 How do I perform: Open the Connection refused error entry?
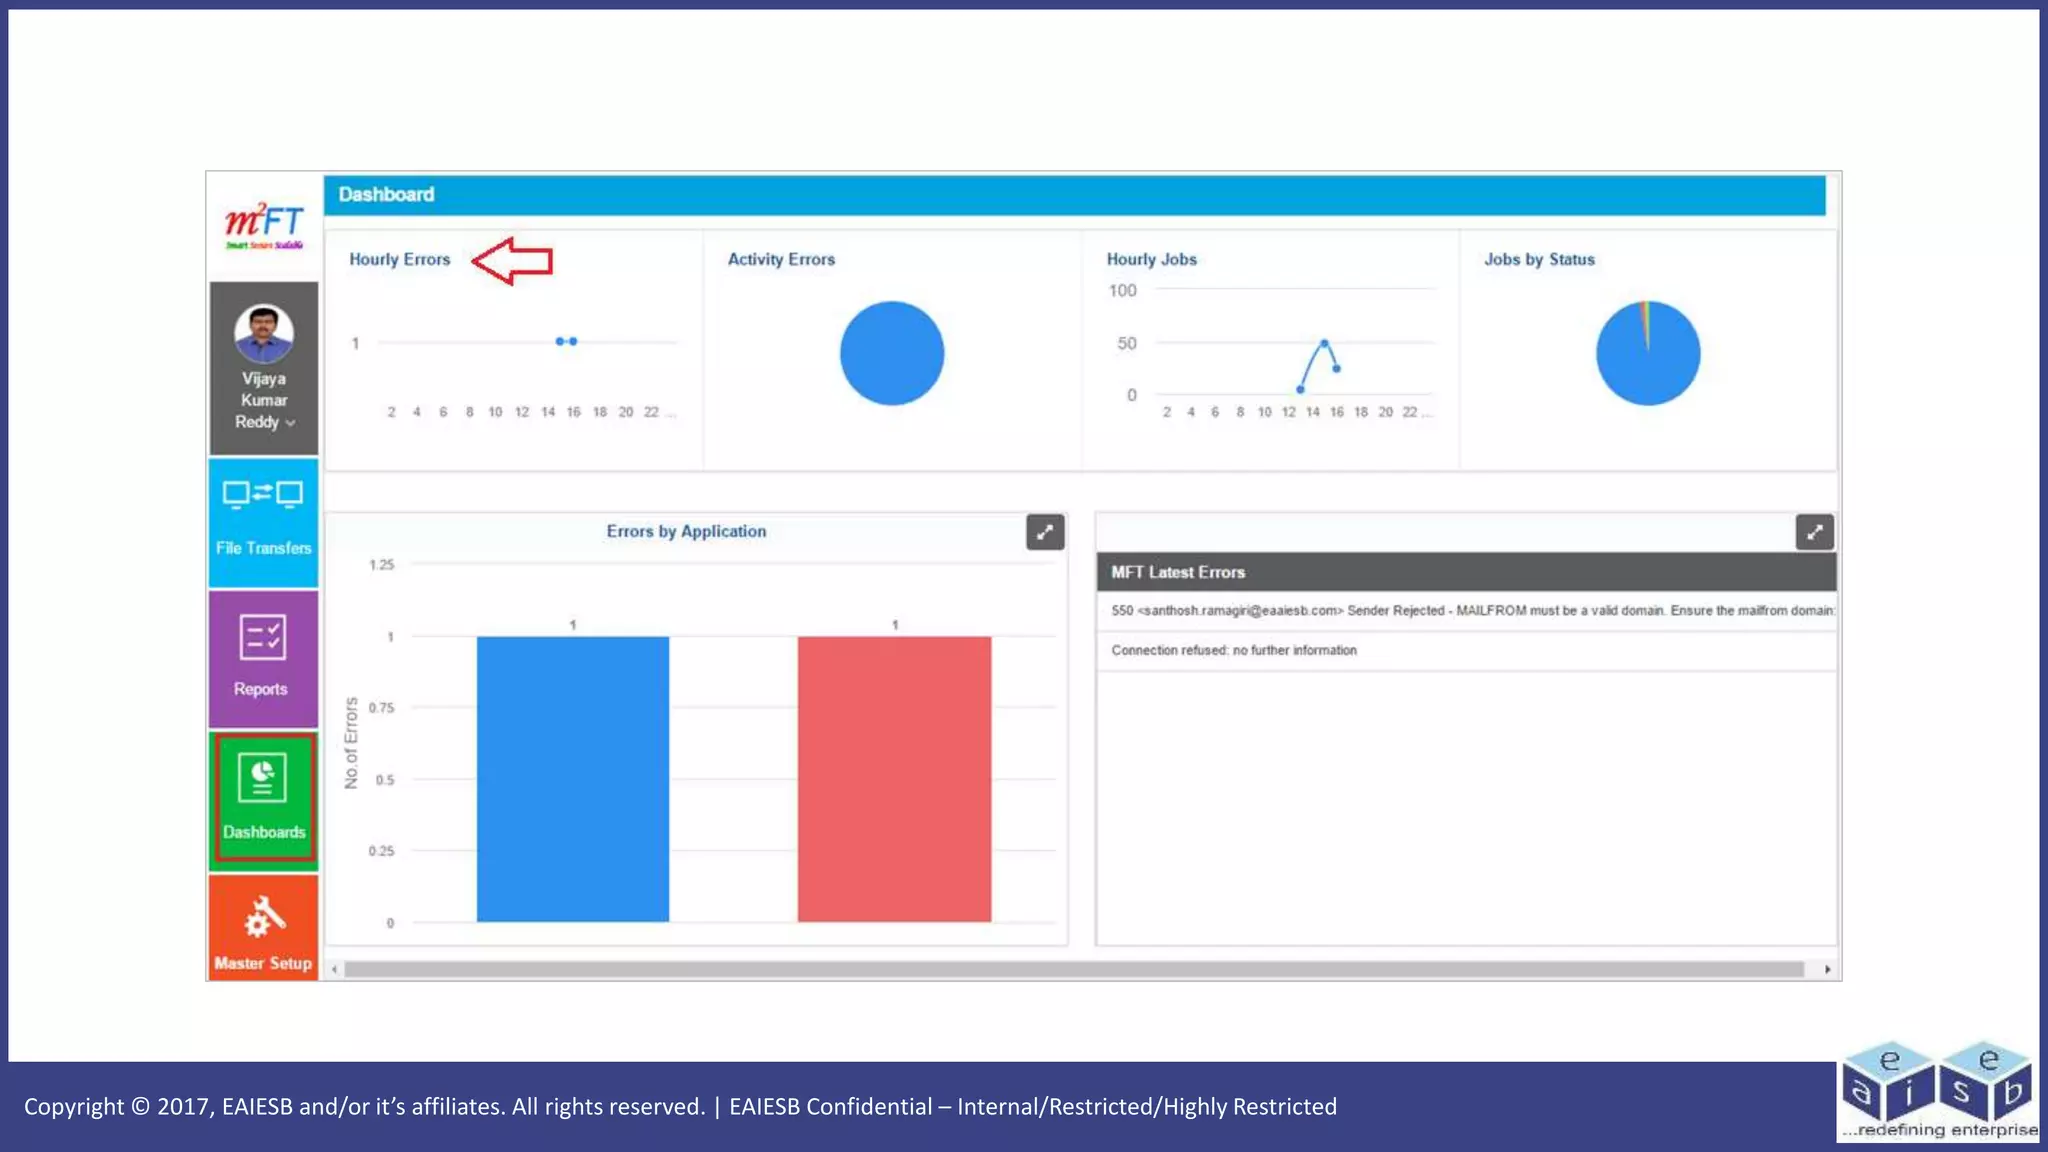coord(1234,650)
